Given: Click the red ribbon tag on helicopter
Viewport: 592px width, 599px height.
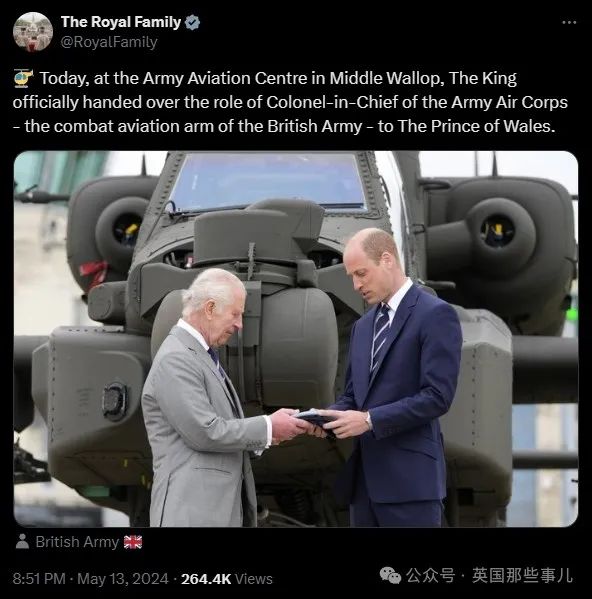Looking at the screenshot, I should (94, 272).
